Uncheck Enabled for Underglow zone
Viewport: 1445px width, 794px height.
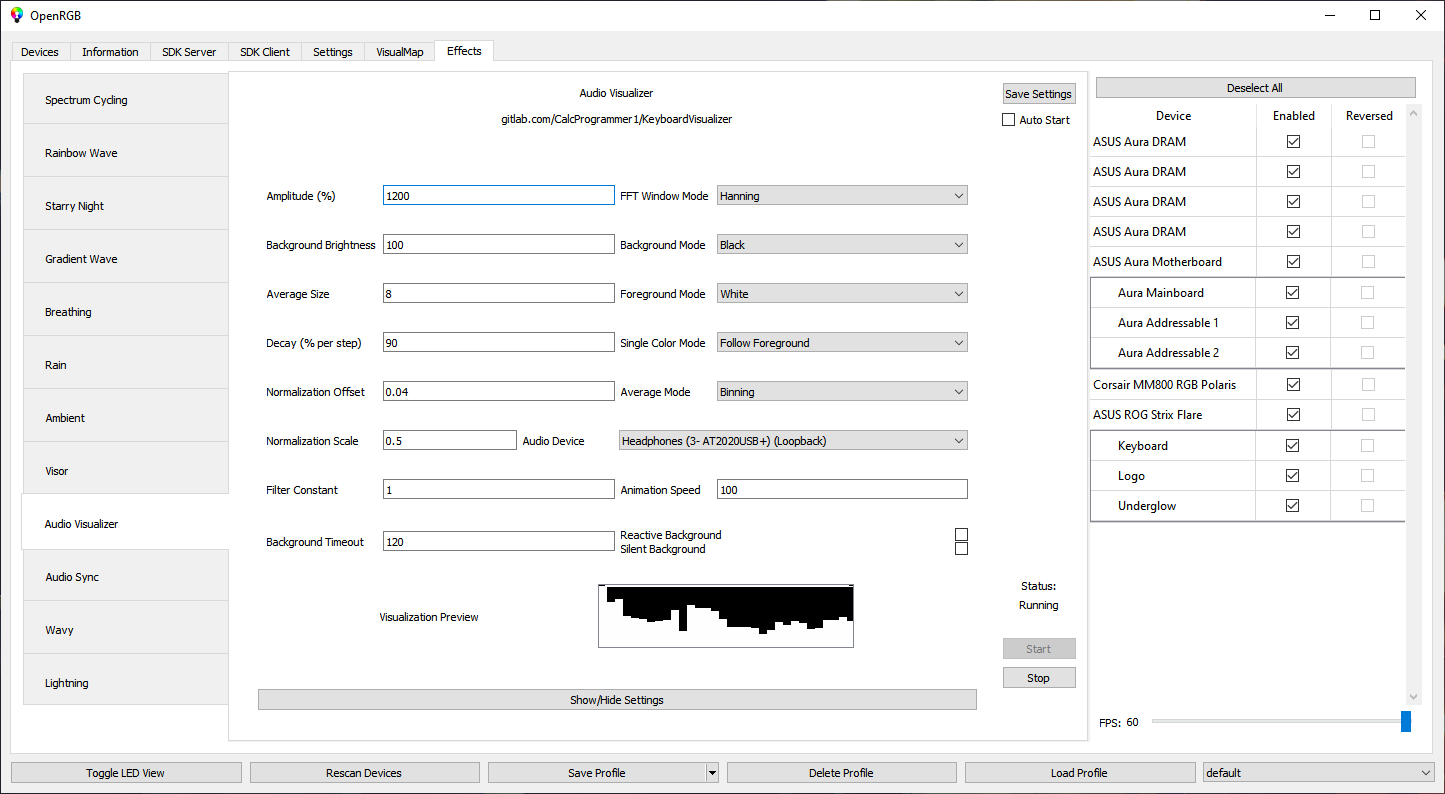(1292, 506)
